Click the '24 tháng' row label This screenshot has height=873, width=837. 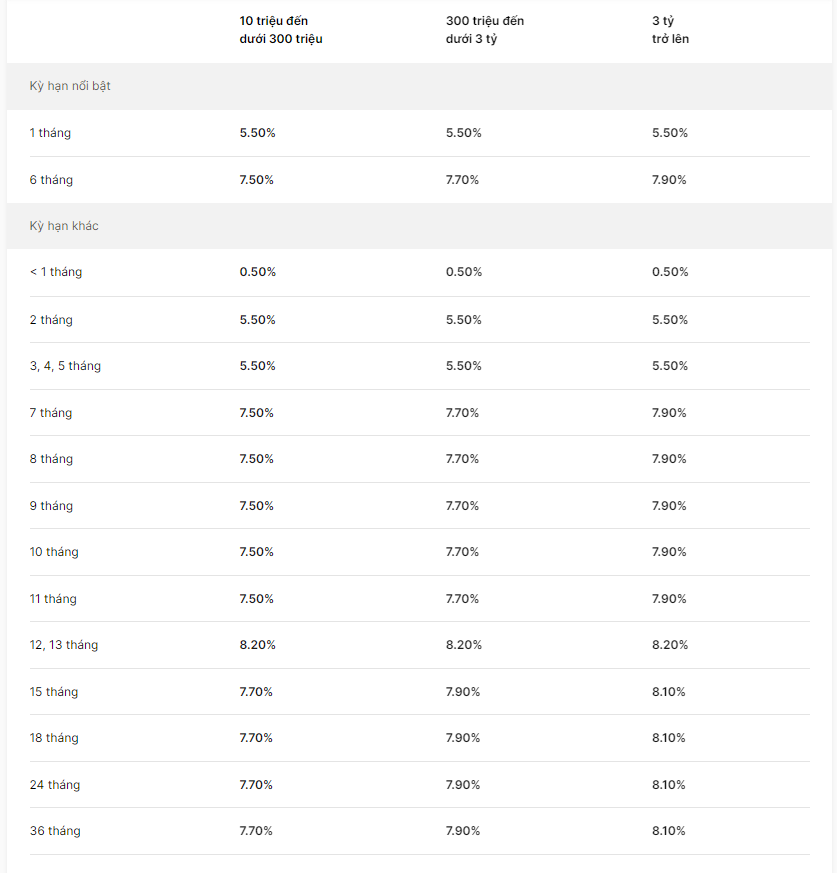tap(55, 785)
